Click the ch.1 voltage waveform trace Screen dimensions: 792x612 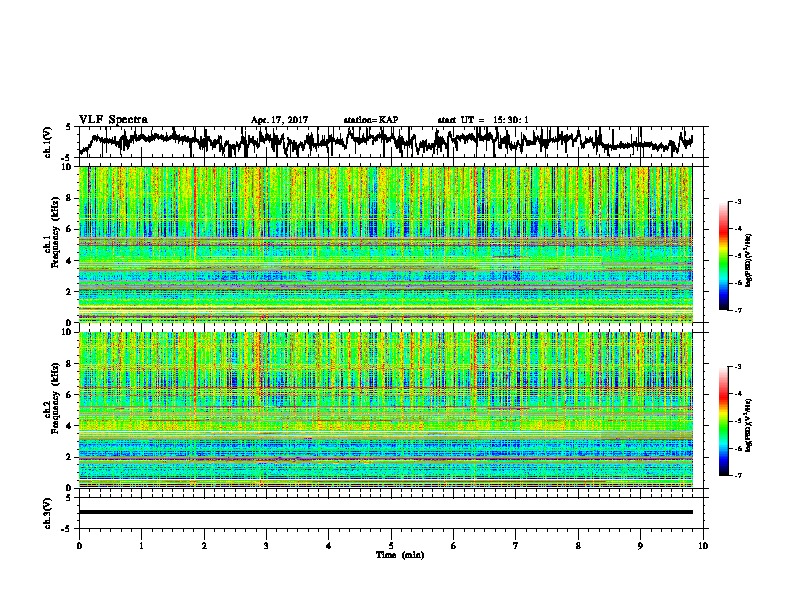(386, 141)
